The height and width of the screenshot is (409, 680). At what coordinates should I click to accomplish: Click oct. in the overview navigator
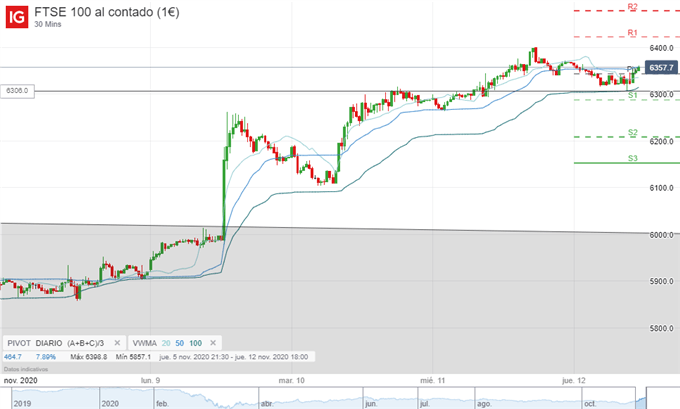[x=590, y=403]
